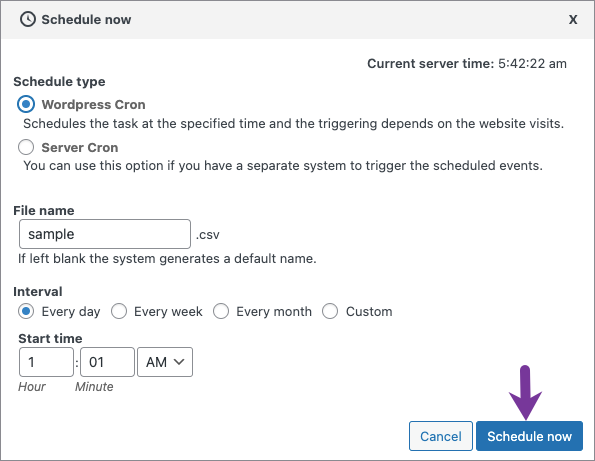Click the clock icon beside Schedule now title
This screenshot has height=461, width=595.
[x=28, y=19]
